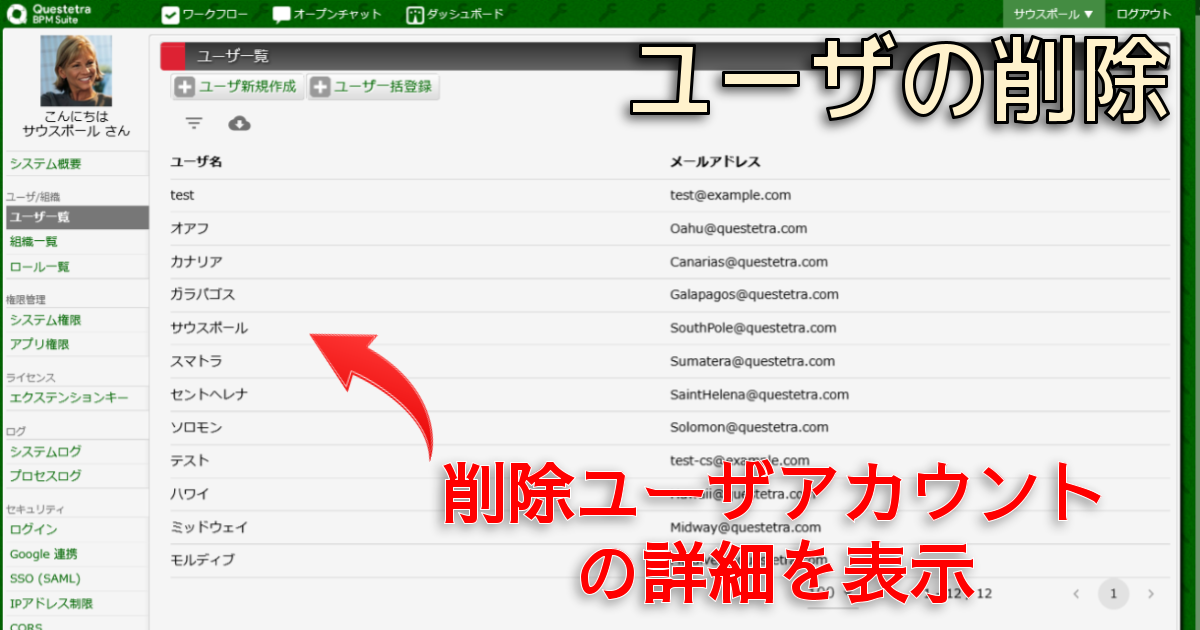Click the メールアドレス column header
This screenshot has height=630, width=1200.
(715, 161)
